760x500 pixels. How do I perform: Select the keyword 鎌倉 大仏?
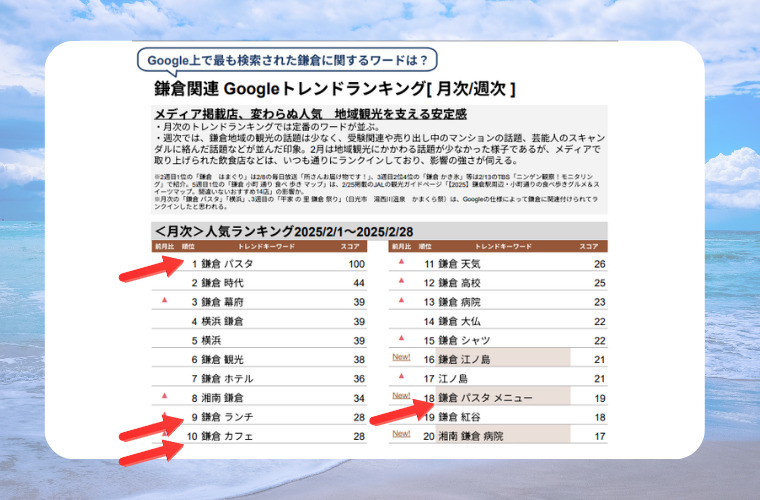point(459,321)
